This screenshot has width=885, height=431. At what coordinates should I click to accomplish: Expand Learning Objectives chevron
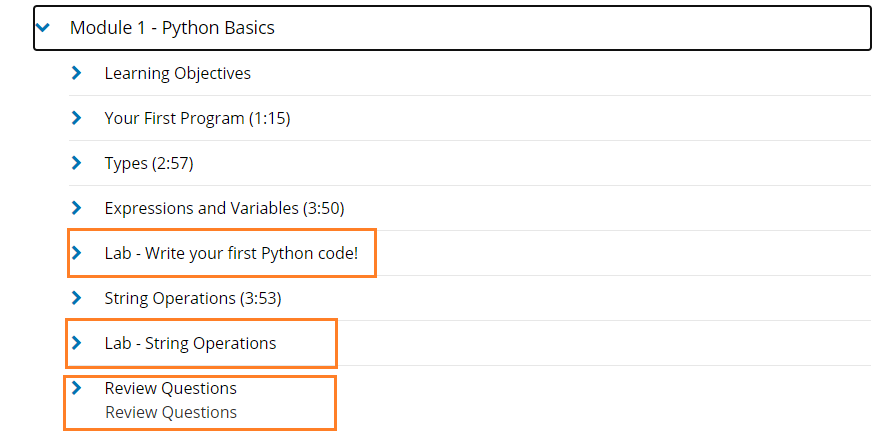click(77, 73)
